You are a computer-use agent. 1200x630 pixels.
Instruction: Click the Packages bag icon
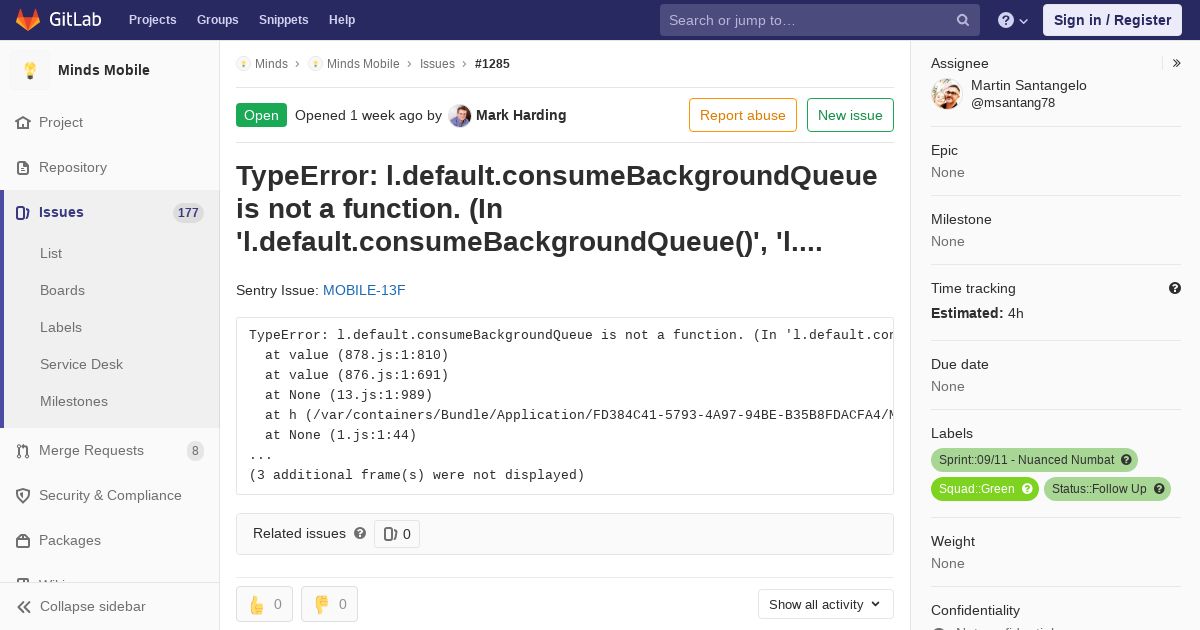click(23, 541)
